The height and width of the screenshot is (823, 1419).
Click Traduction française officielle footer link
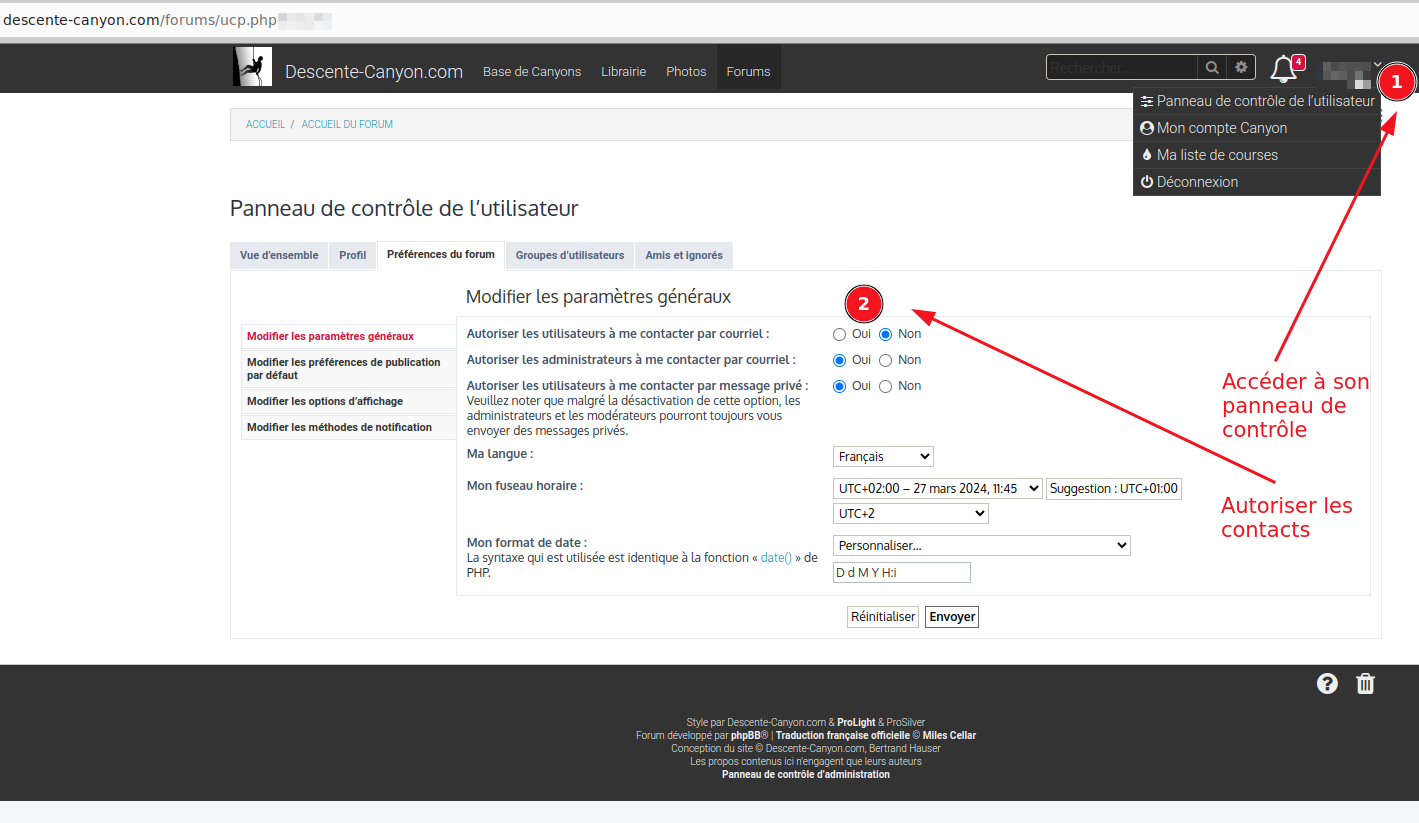pos(843,736)
